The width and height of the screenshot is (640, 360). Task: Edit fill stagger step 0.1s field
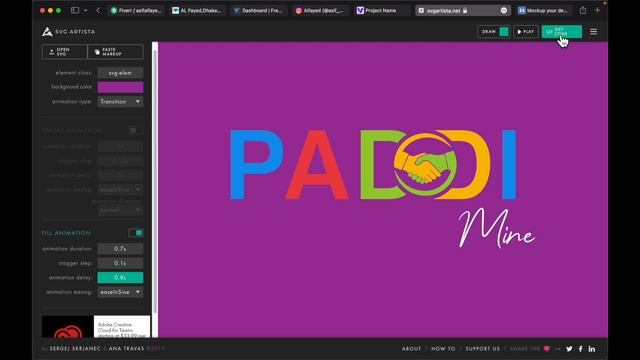pos(120,263)
